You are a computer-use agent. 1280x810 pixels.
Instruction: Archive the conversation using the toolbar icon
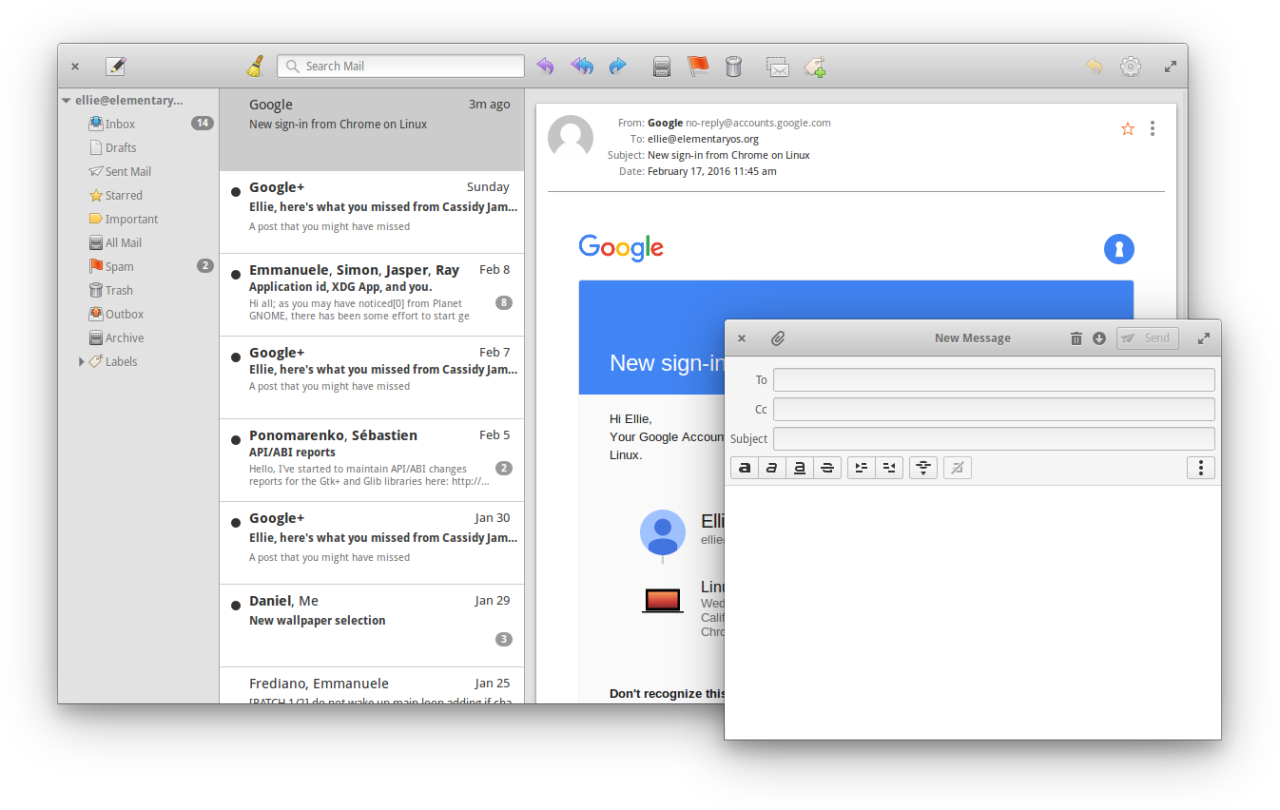[661, 66]
